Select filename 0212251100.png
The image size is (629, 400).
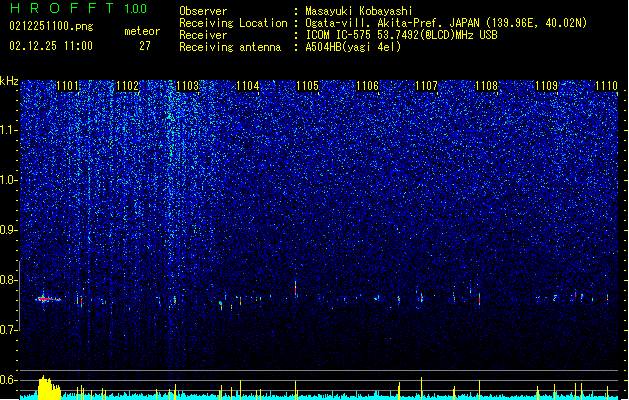point(51,26)
